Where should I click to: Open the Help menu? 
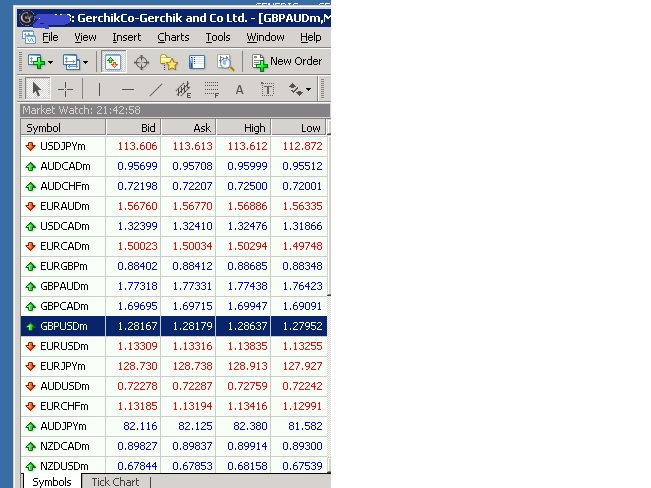coord(311,37)
